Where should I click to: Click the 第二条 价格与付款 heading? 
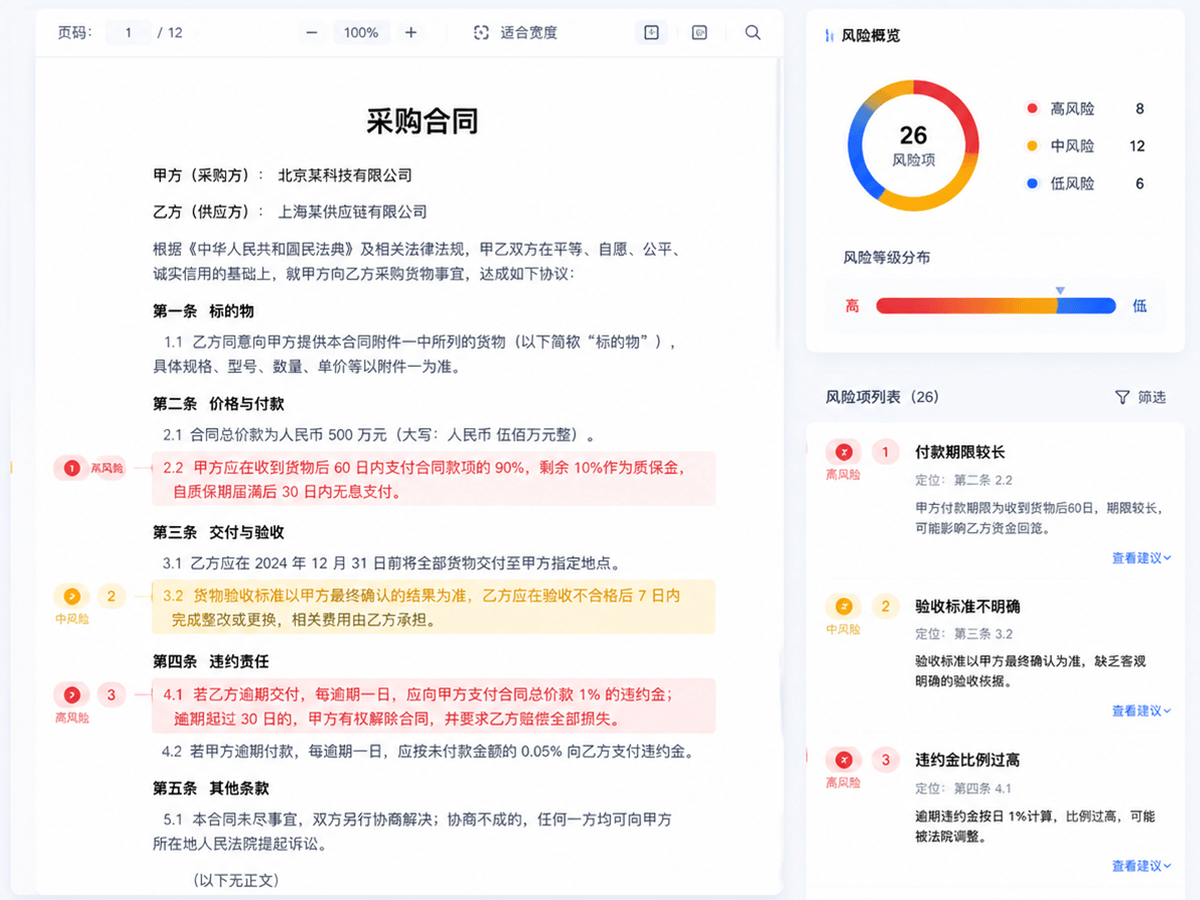(x=219, y=404)
